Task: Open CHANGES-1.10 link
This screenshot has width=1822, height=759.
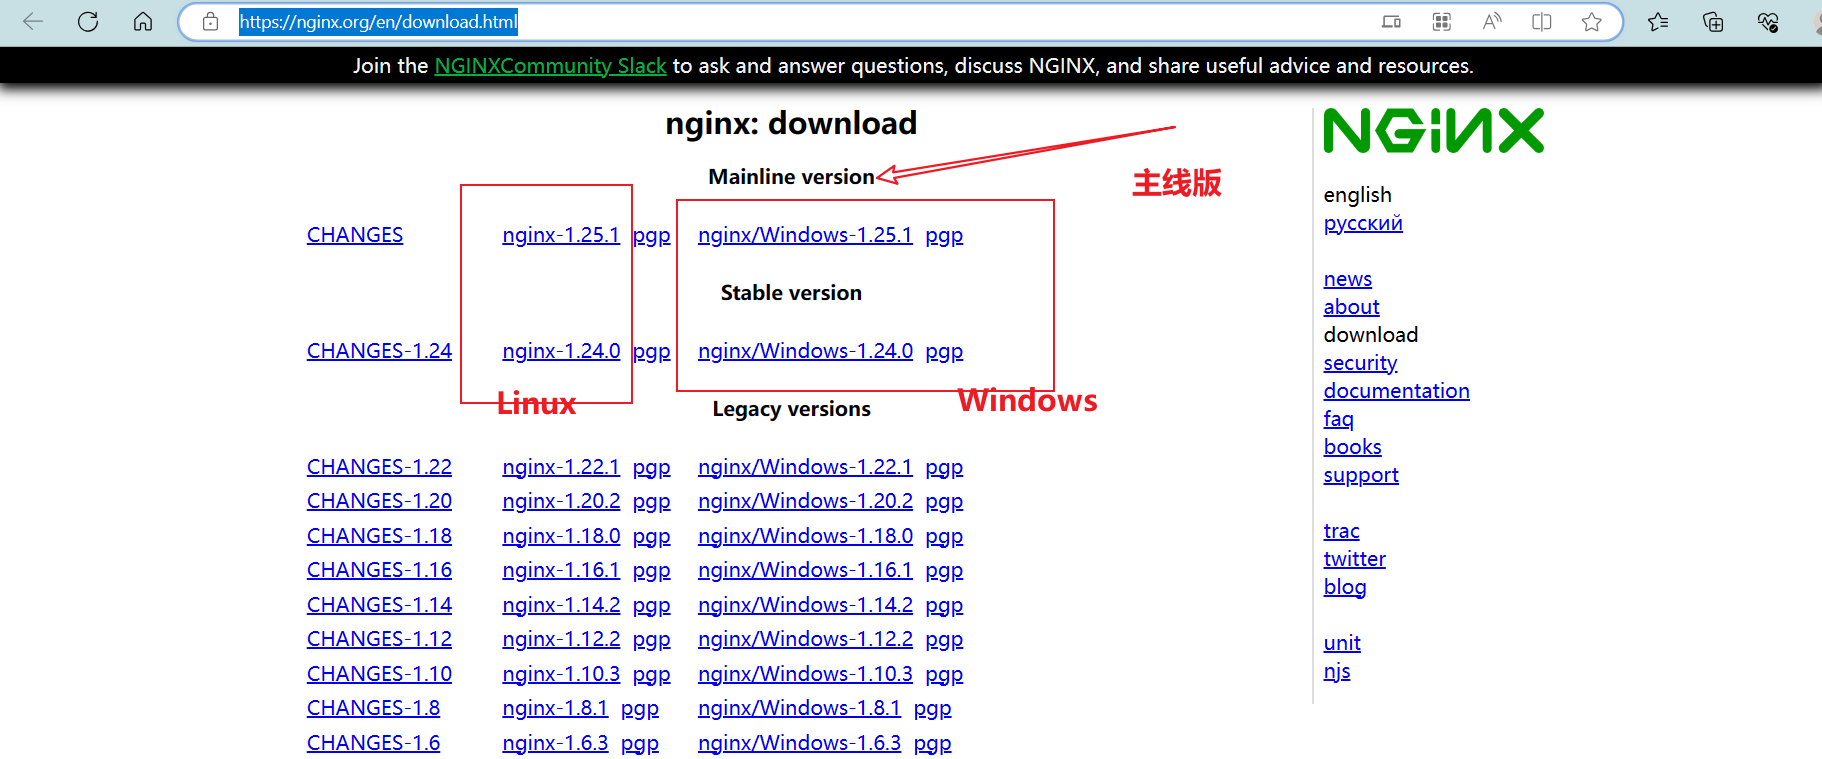Action: 379,674
